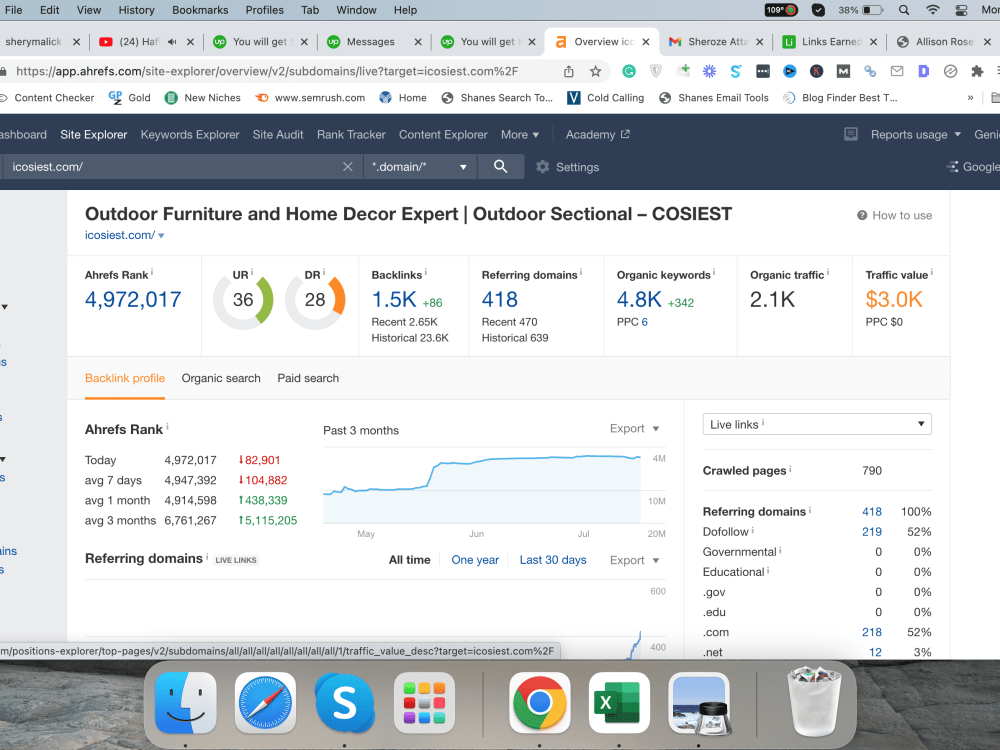The height and width of the screenshot is (750, 1000).
Task: Open Content Explorer in navigation
Action: (x=443, y=135)
